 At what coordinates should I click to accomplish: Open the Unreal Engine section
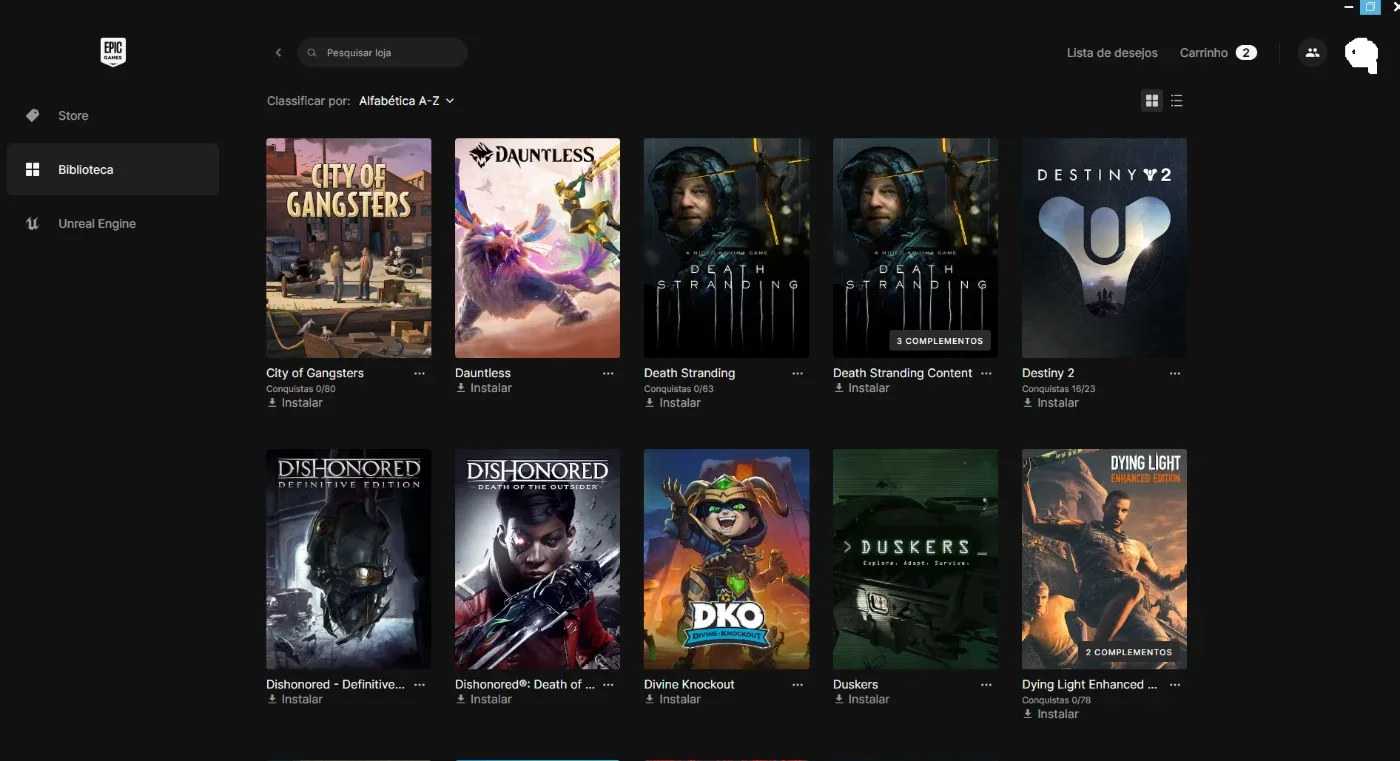(x=113, y=224)
